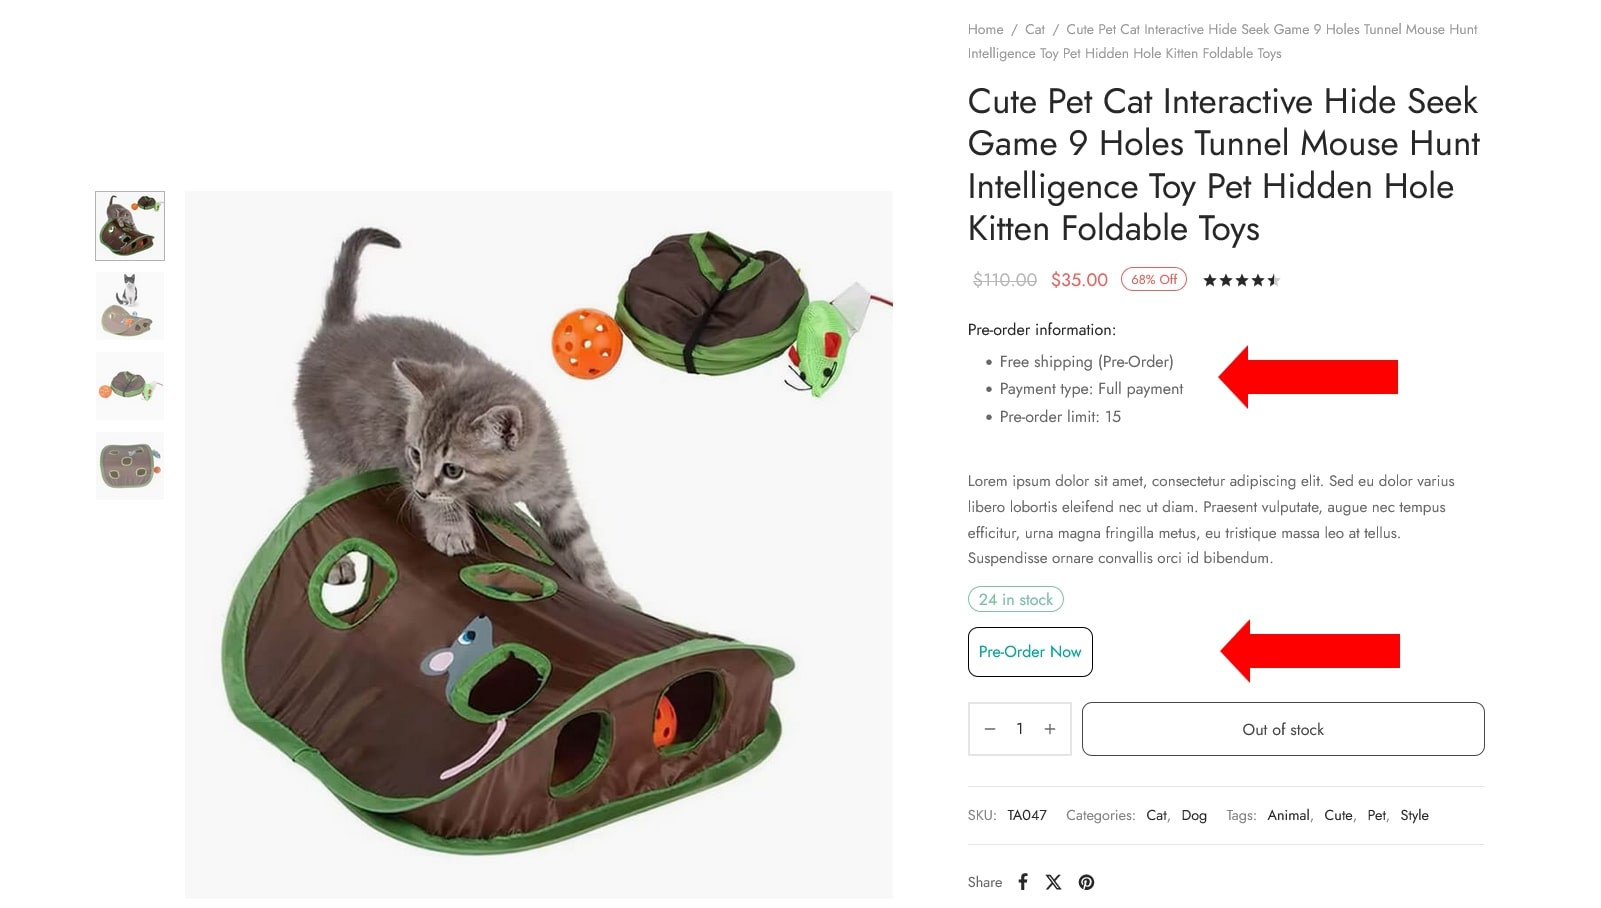Select second thumbnail with standing cat
This screenshot has width=1601, height=908.
click(x=130, y=306)
